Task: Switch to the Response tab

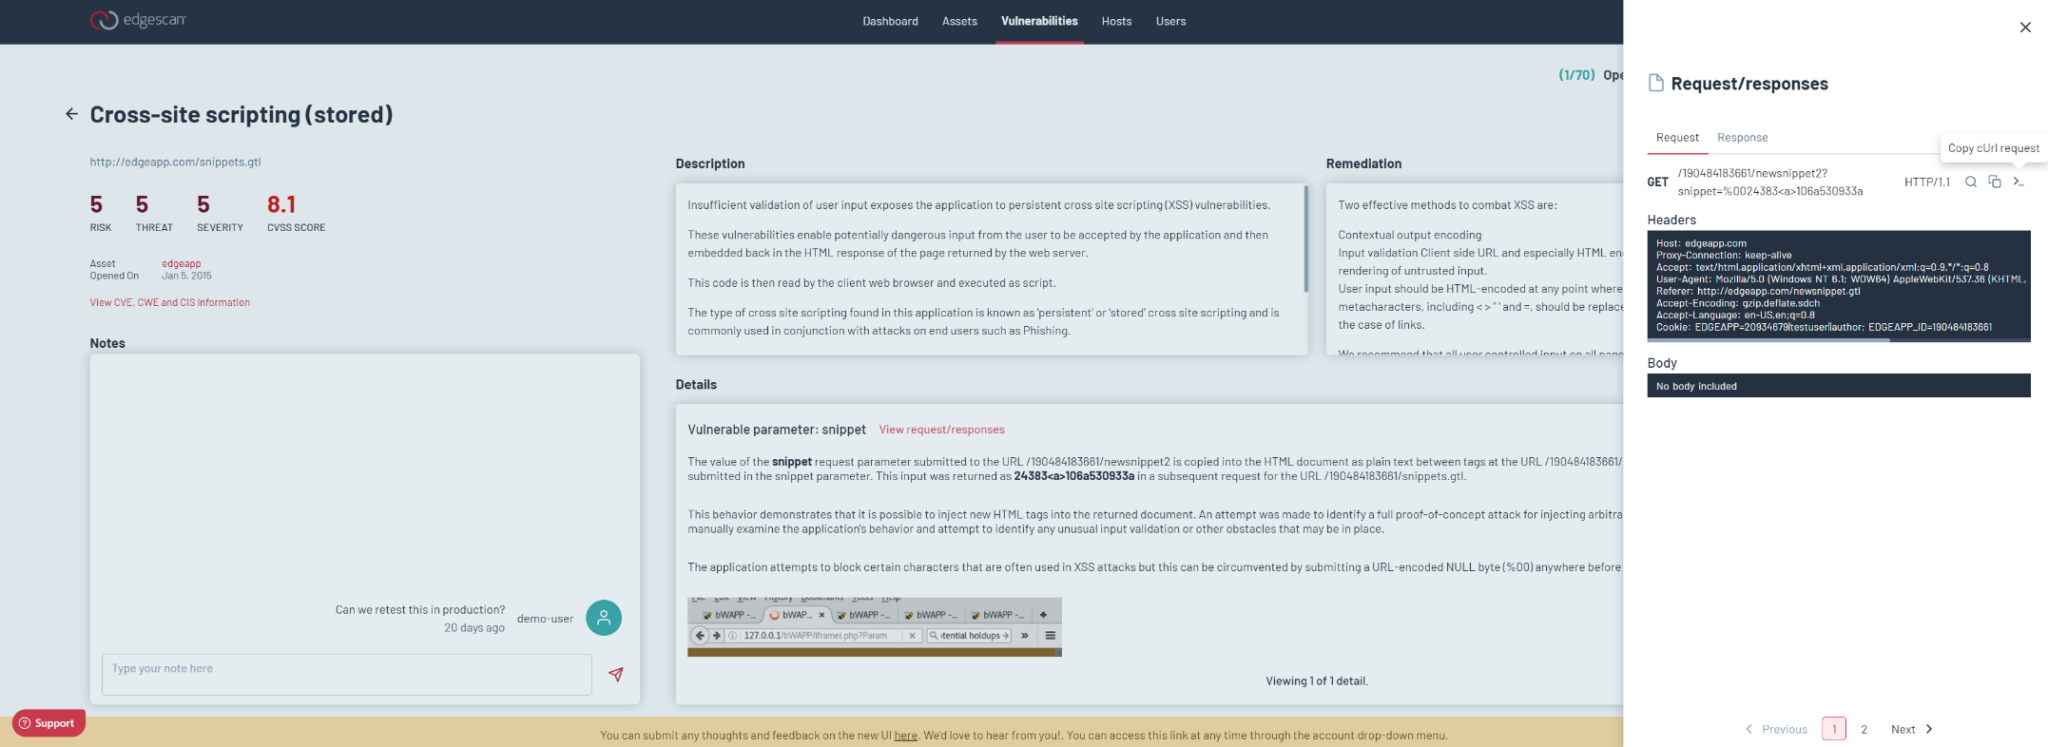Action: [x=1742, y=138]
